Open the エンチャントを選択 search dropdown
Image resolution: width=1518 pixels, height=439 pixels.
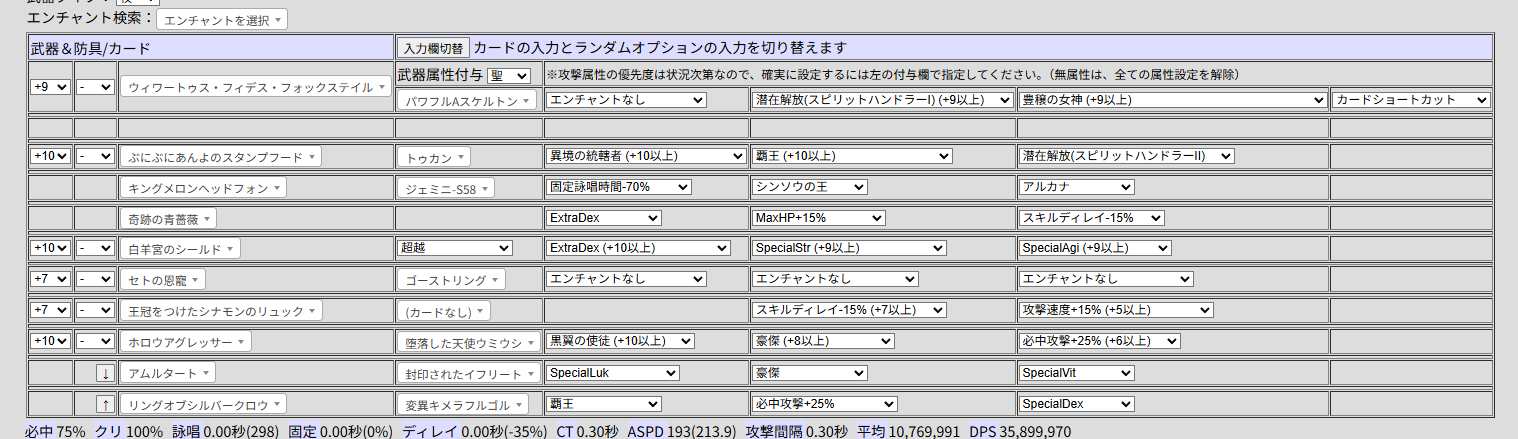point(222,19)
